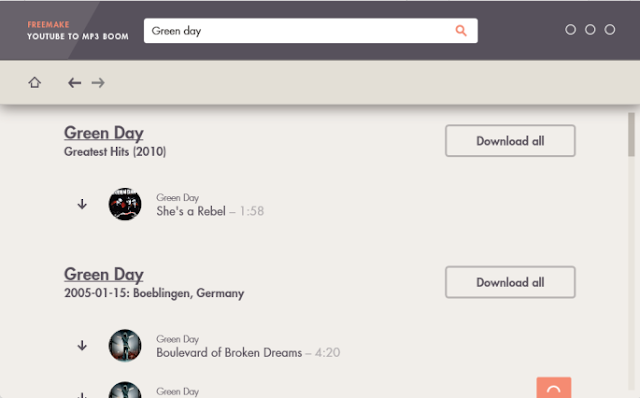Viewport: 640px width, 398px height.
Task: Navigate forward with the right arrow
Action: point(98,83)
